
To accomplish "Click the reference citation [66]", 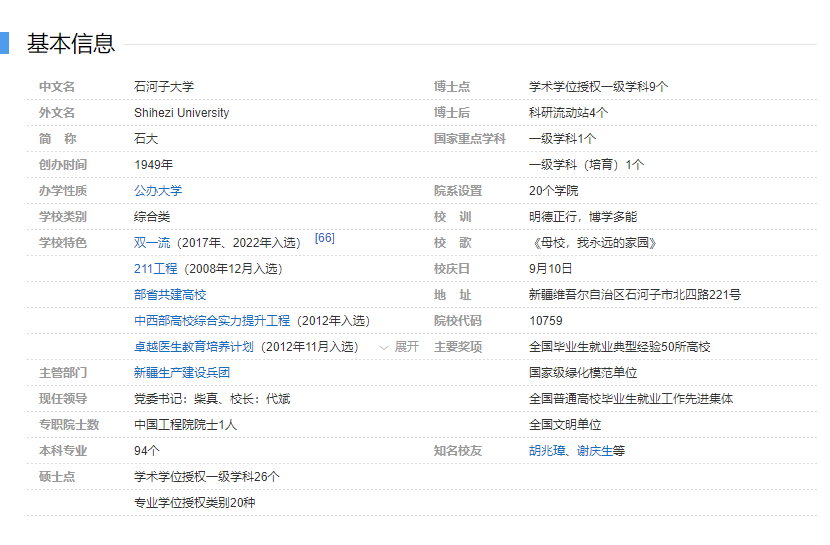I will 324,238.
